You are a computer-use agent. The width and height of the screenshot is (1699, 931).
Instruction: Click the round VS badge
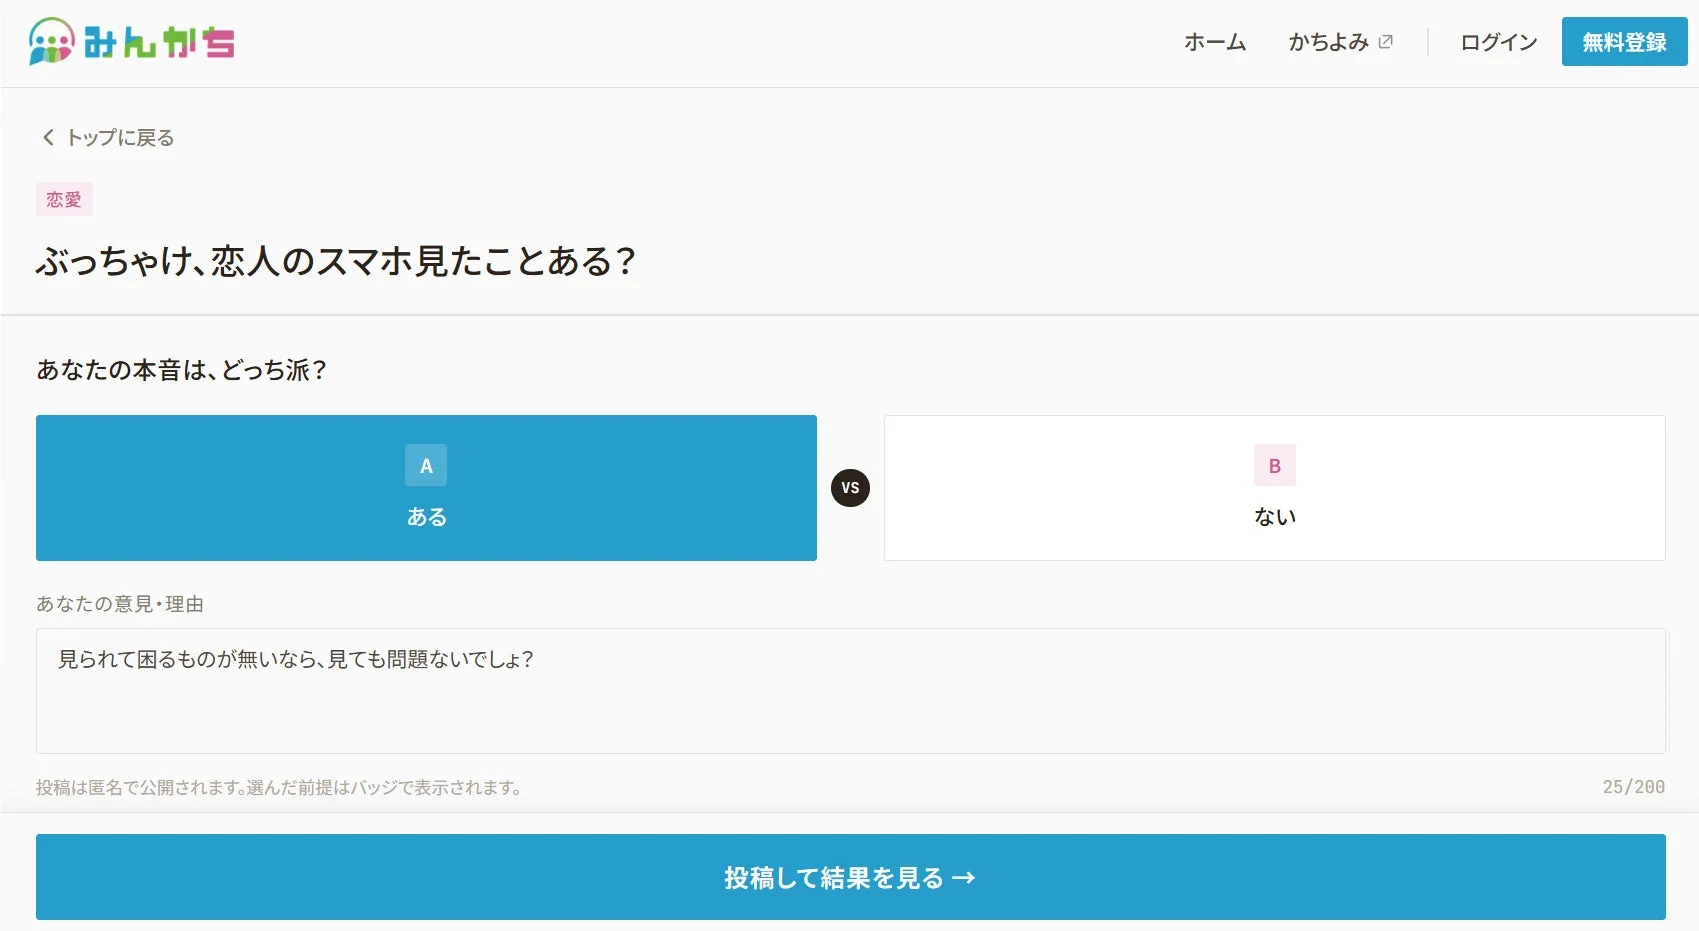click(850, 488)
